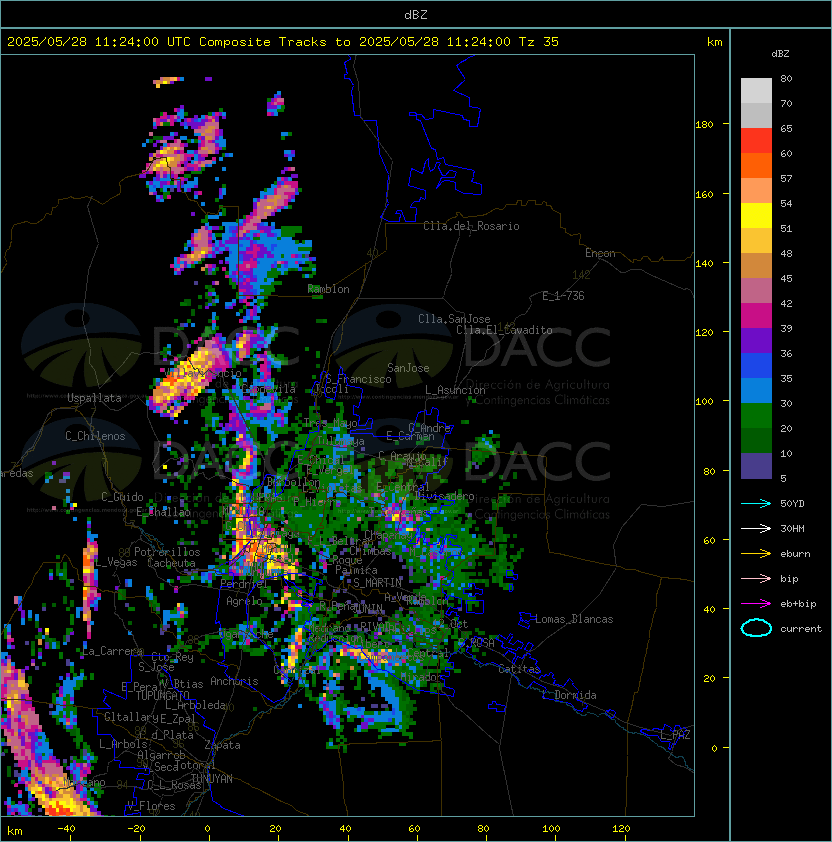Click the 'E_1-736' place label
This screenshot has height=842, width=832.
click(563, 296)
